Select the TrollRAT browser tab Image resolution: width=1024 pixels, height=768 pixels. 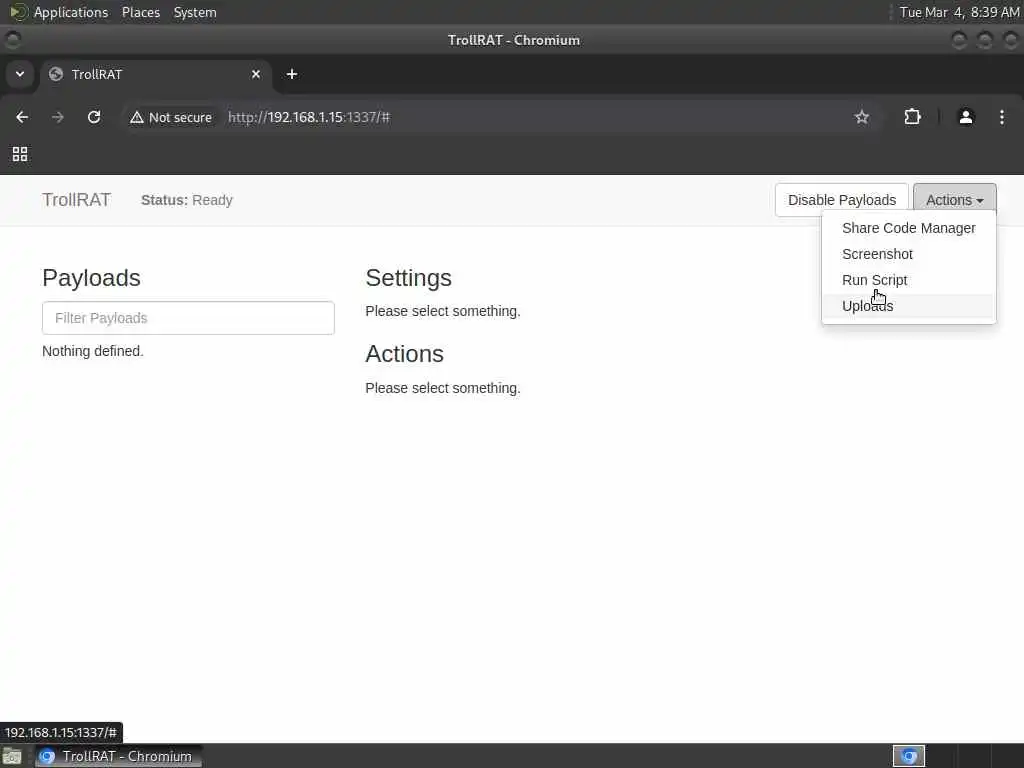(x=155, y=74)
